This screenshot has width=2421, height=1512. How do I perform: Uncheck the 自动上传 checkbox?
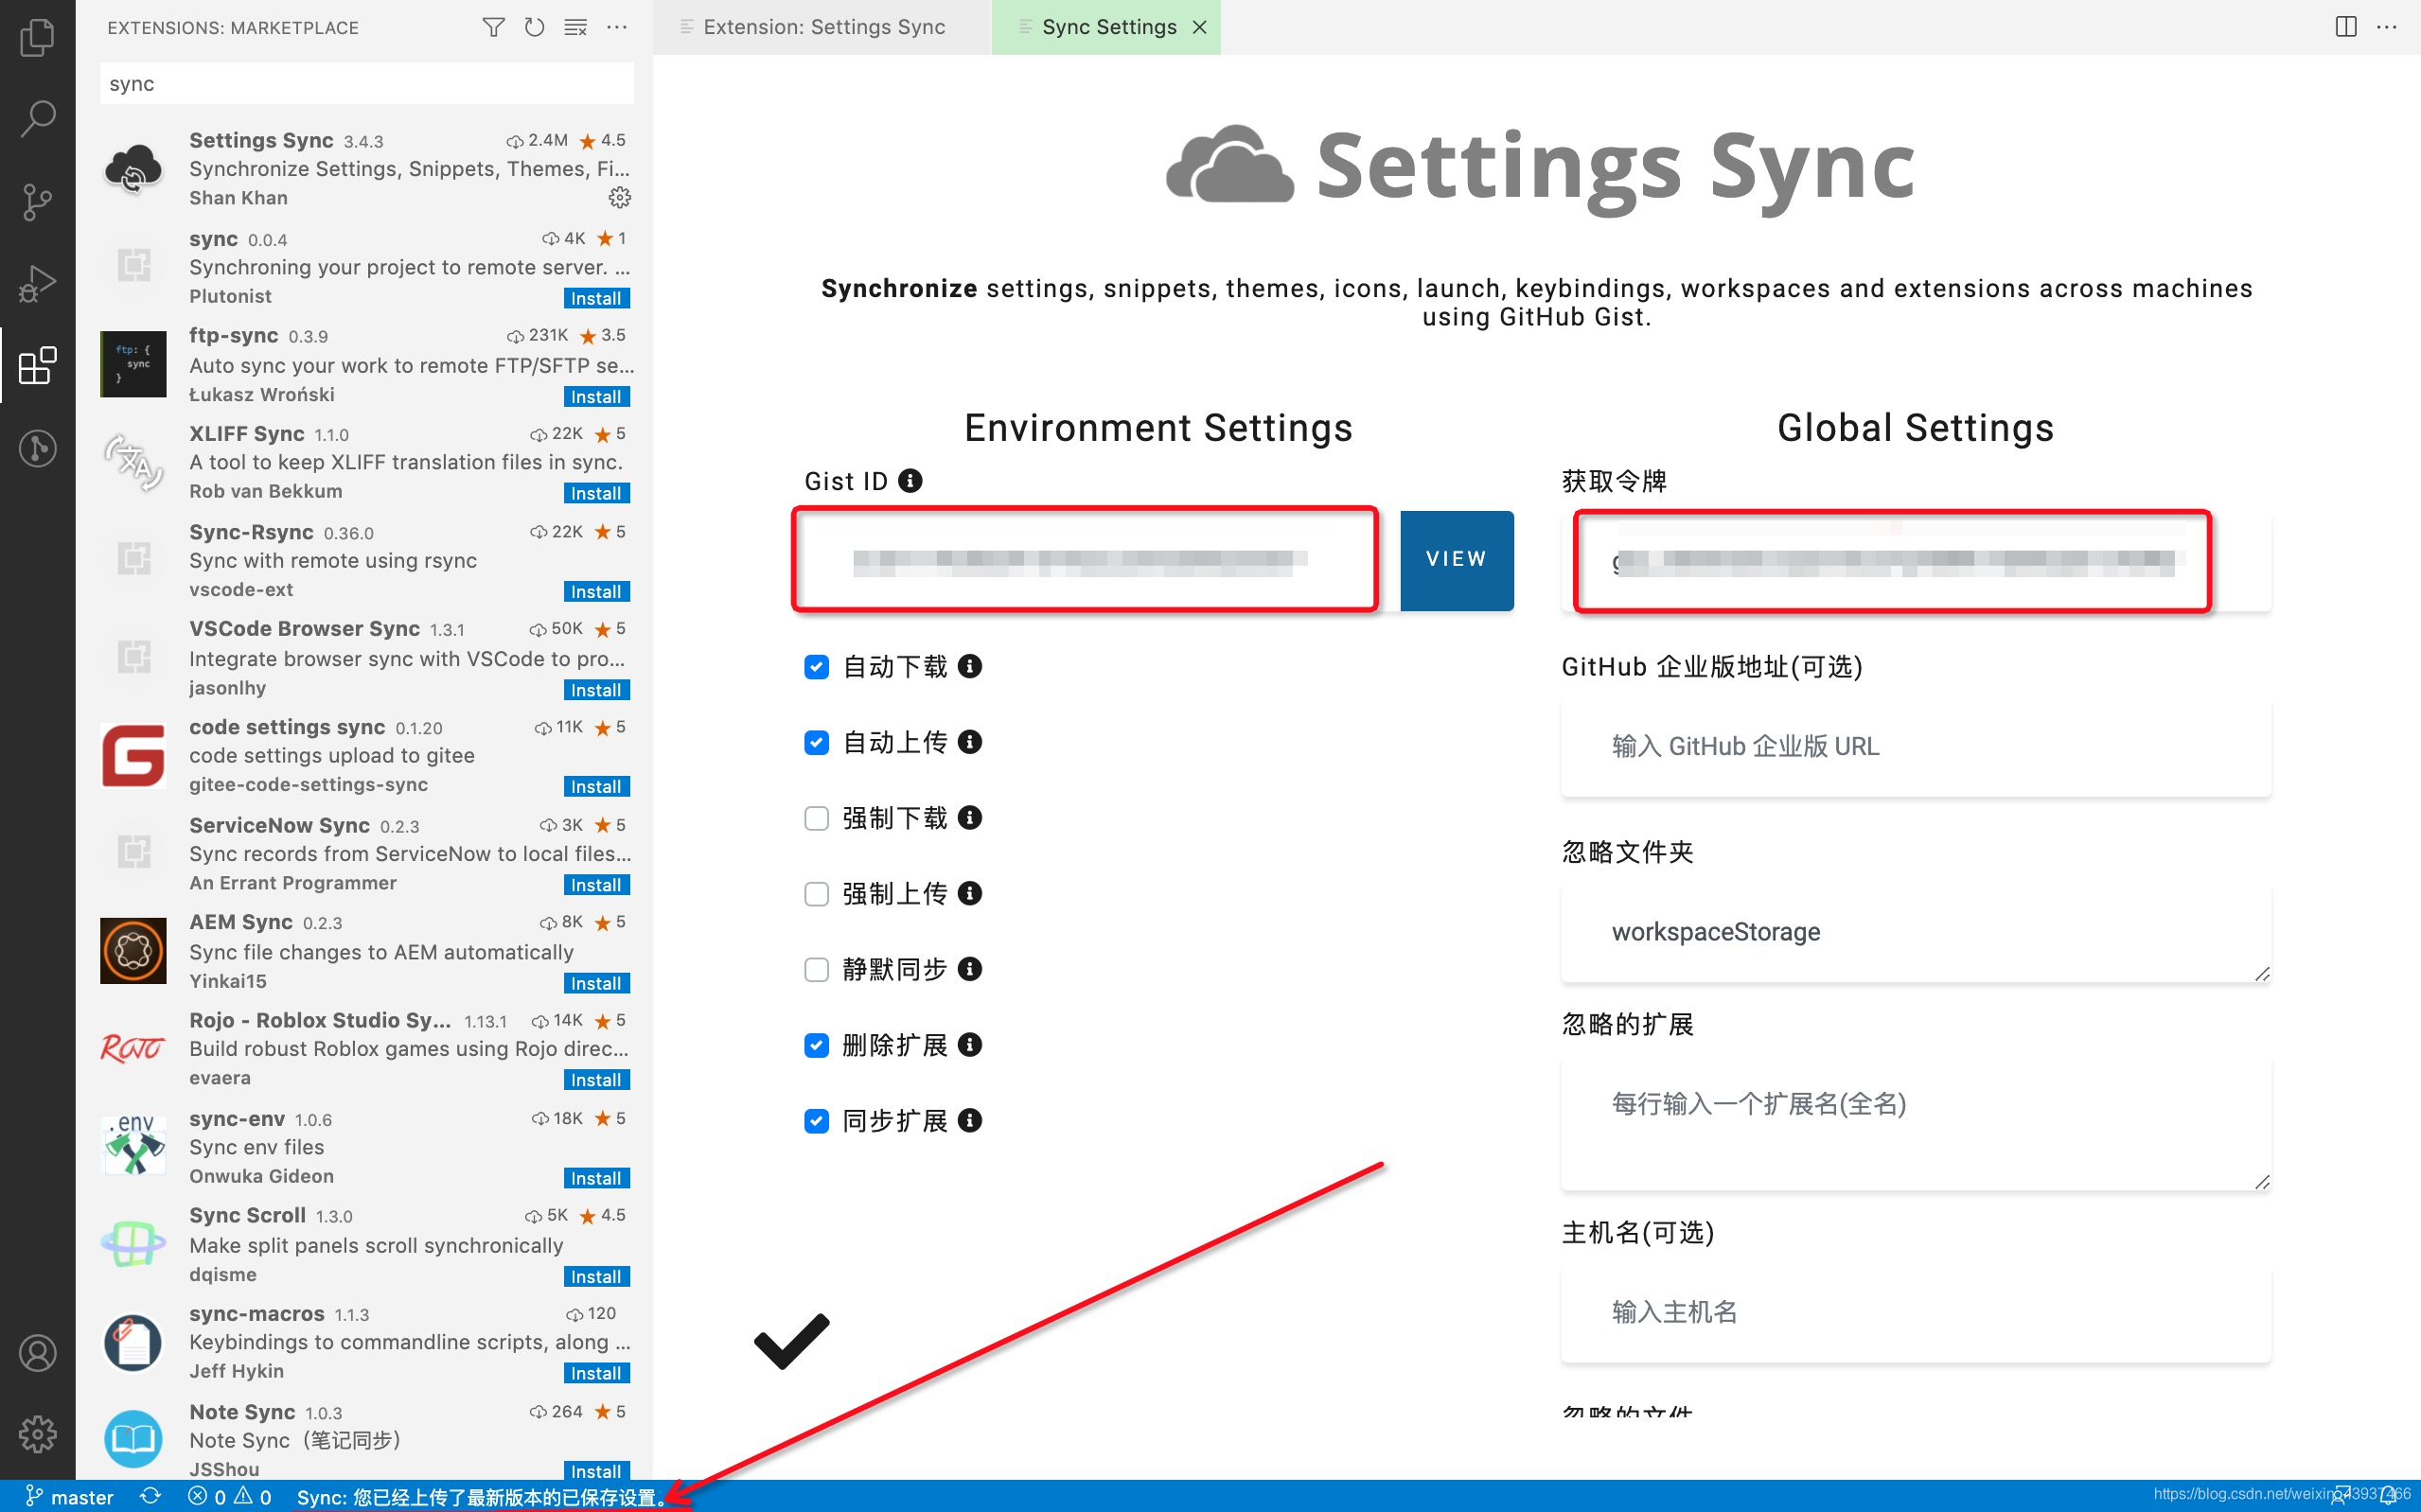pos(816,742)
